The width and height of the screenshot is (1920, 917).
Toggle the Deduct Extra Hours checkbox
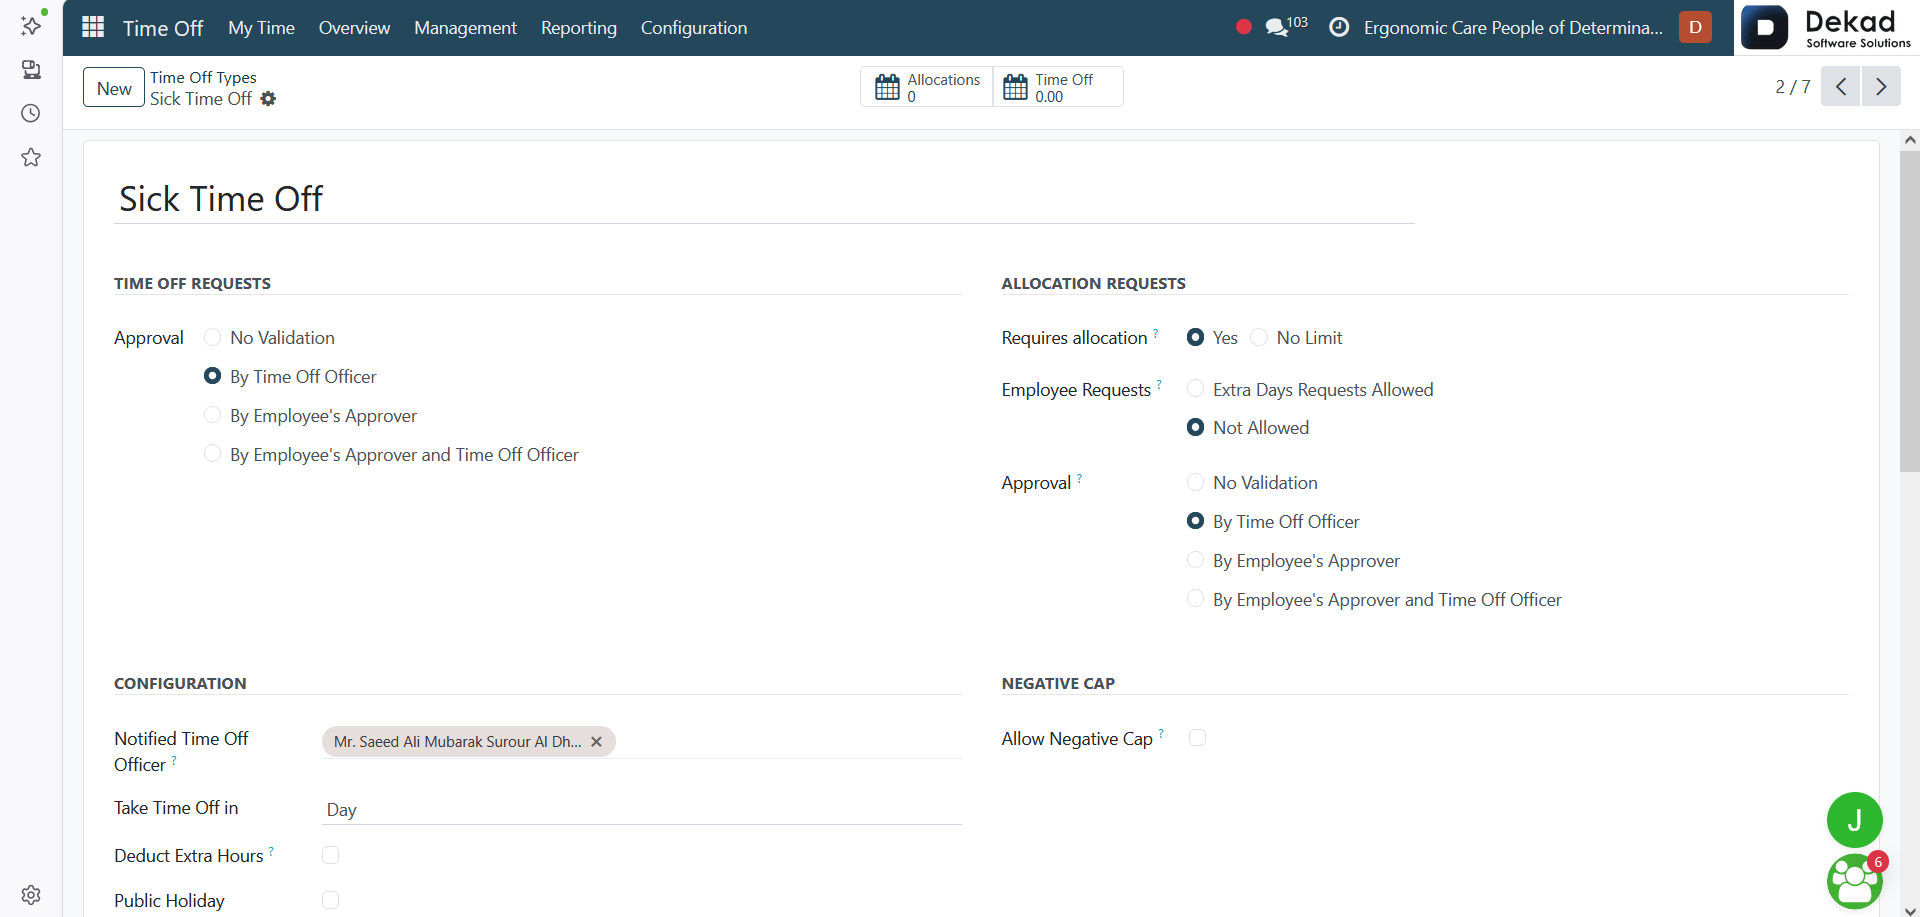(330, 855)
